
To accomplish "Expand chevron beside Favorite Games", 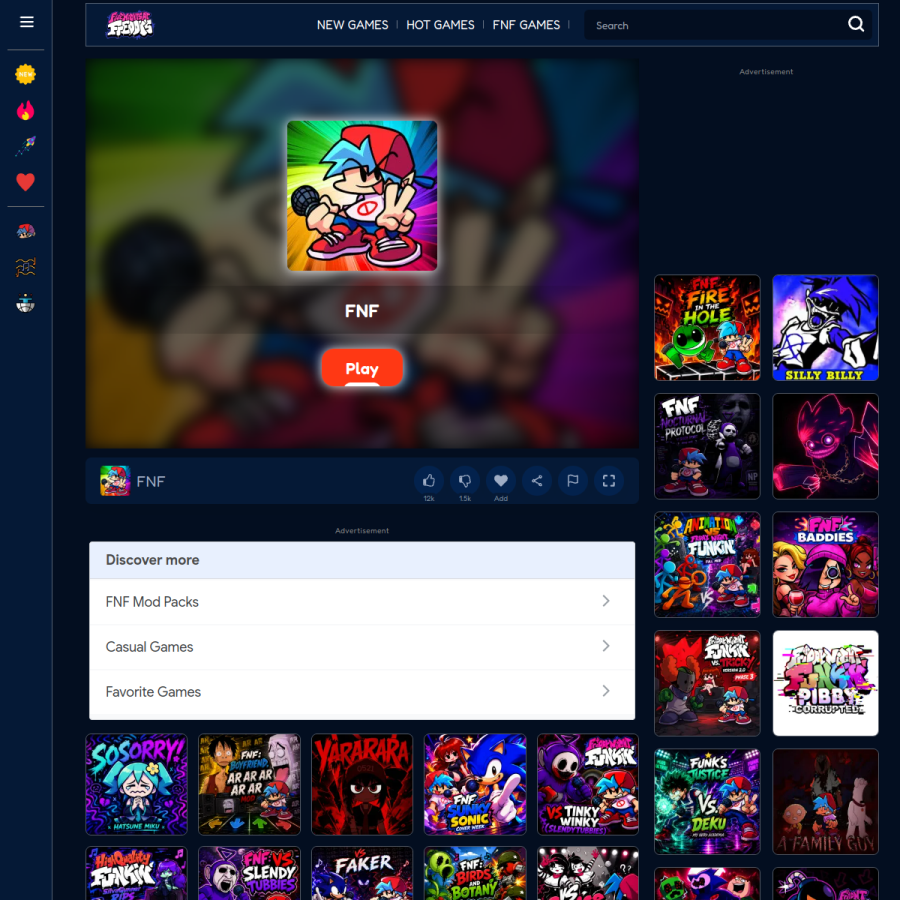I will (606, 691).
